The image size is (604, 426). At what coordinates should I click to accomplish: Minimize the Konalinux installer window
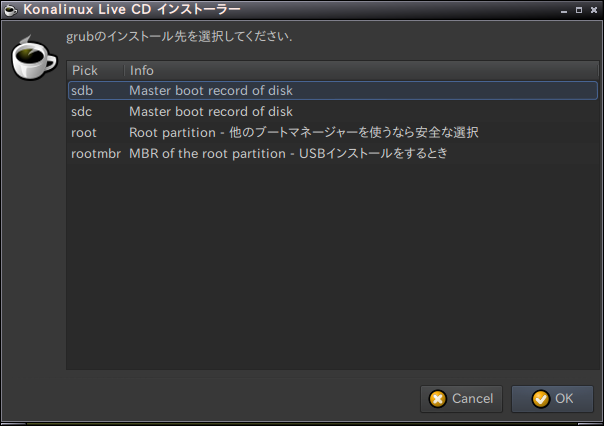(x=564, y=10)
